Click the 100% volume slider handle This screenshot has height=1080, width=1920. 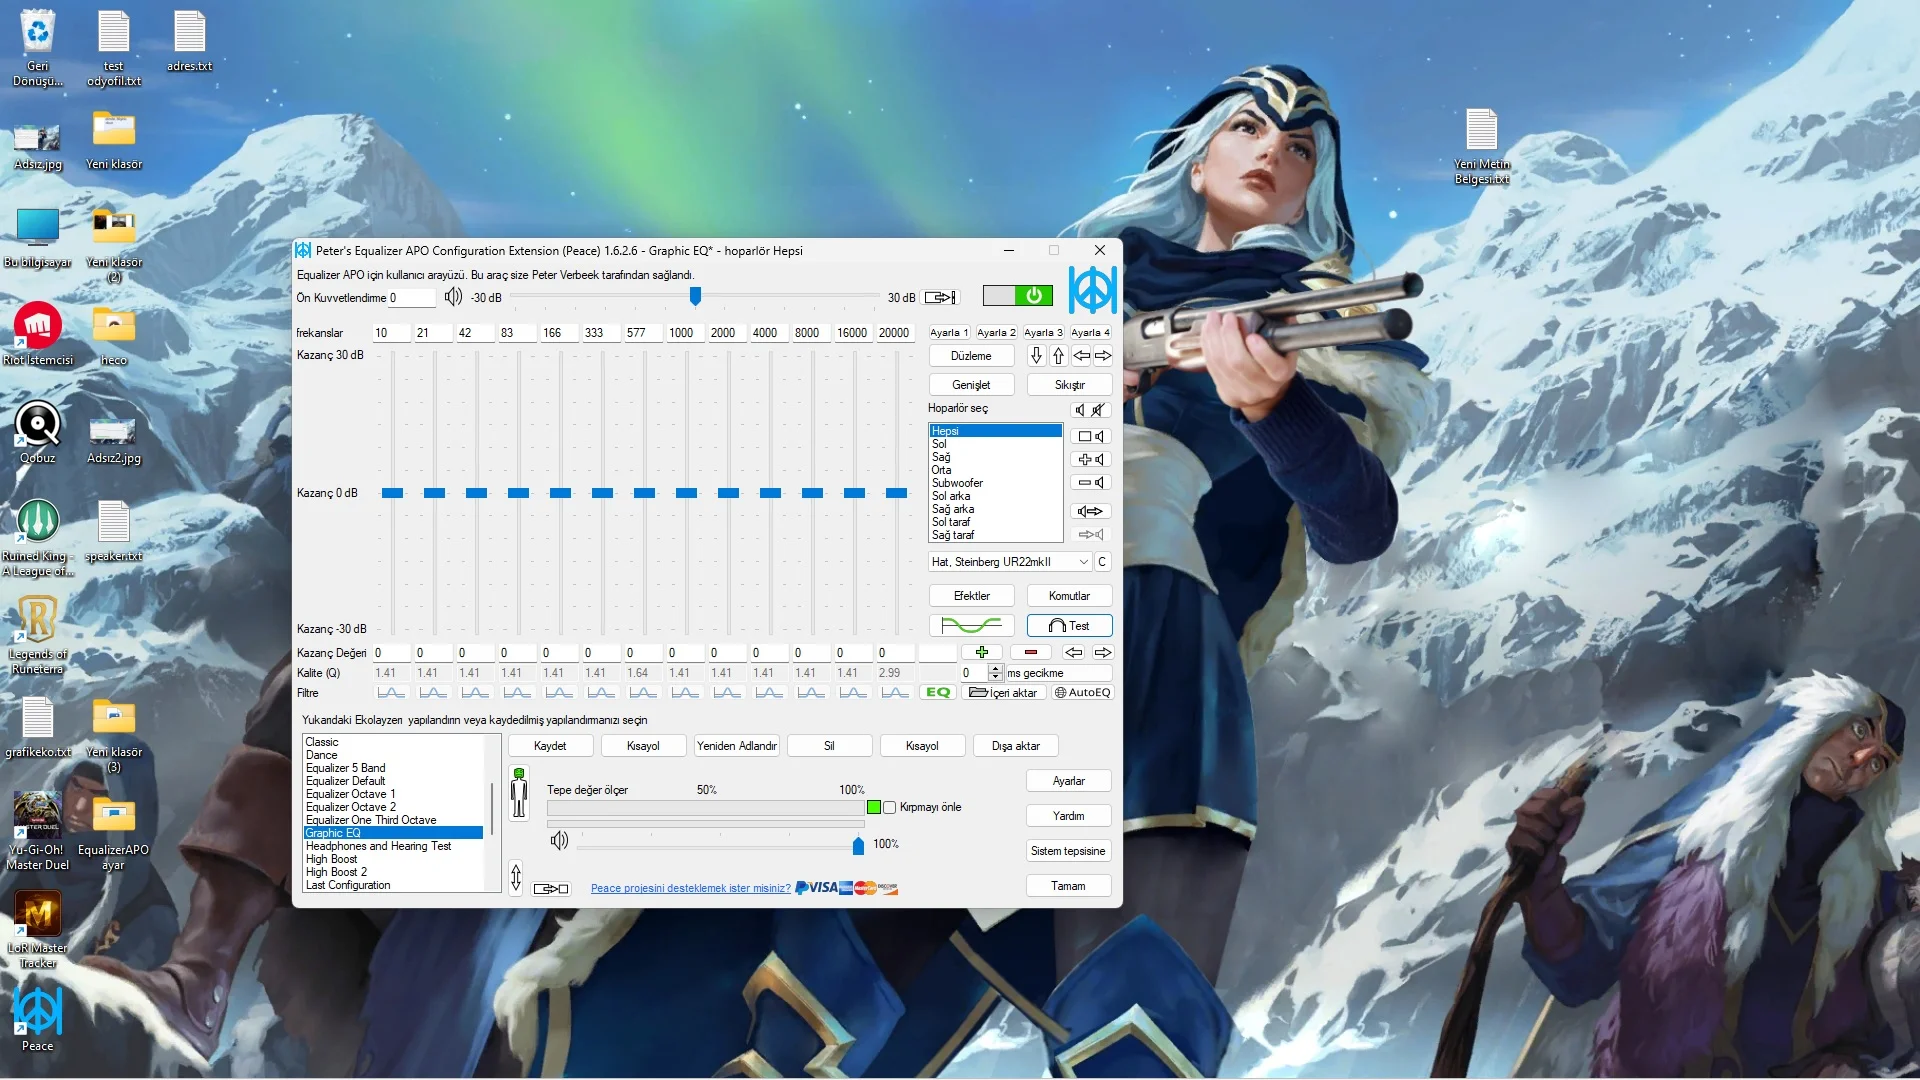pyautogui.click(x=858, y=846)
